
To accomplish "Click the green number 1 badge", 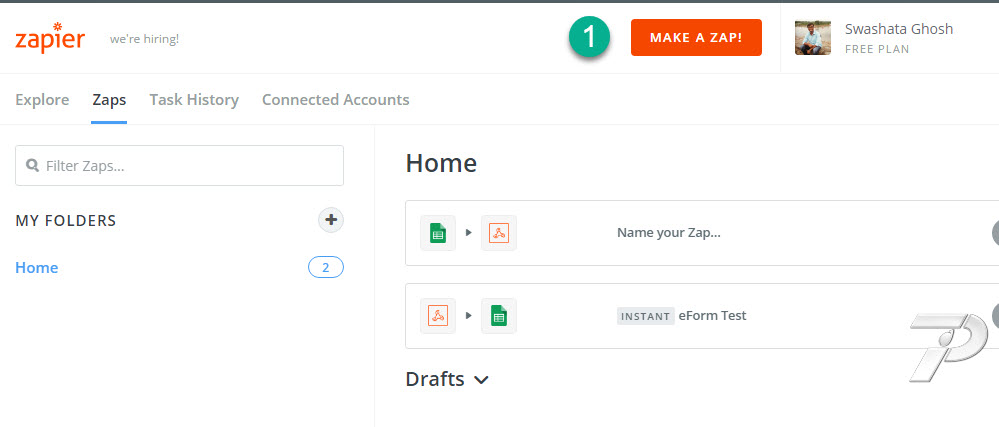I will coord(589,37).
